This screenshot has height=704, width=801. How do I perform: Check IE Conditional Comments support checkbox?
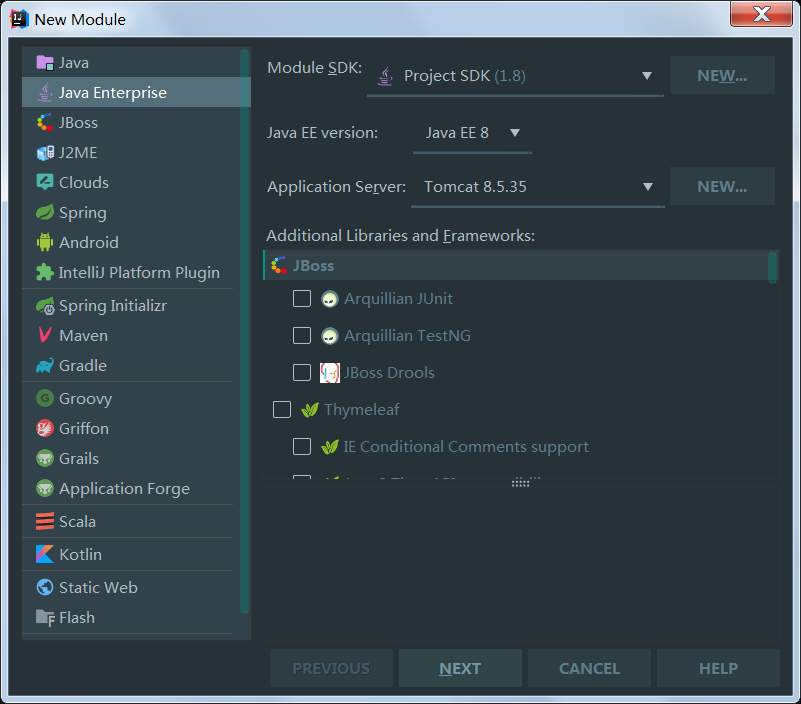(302, 447)
